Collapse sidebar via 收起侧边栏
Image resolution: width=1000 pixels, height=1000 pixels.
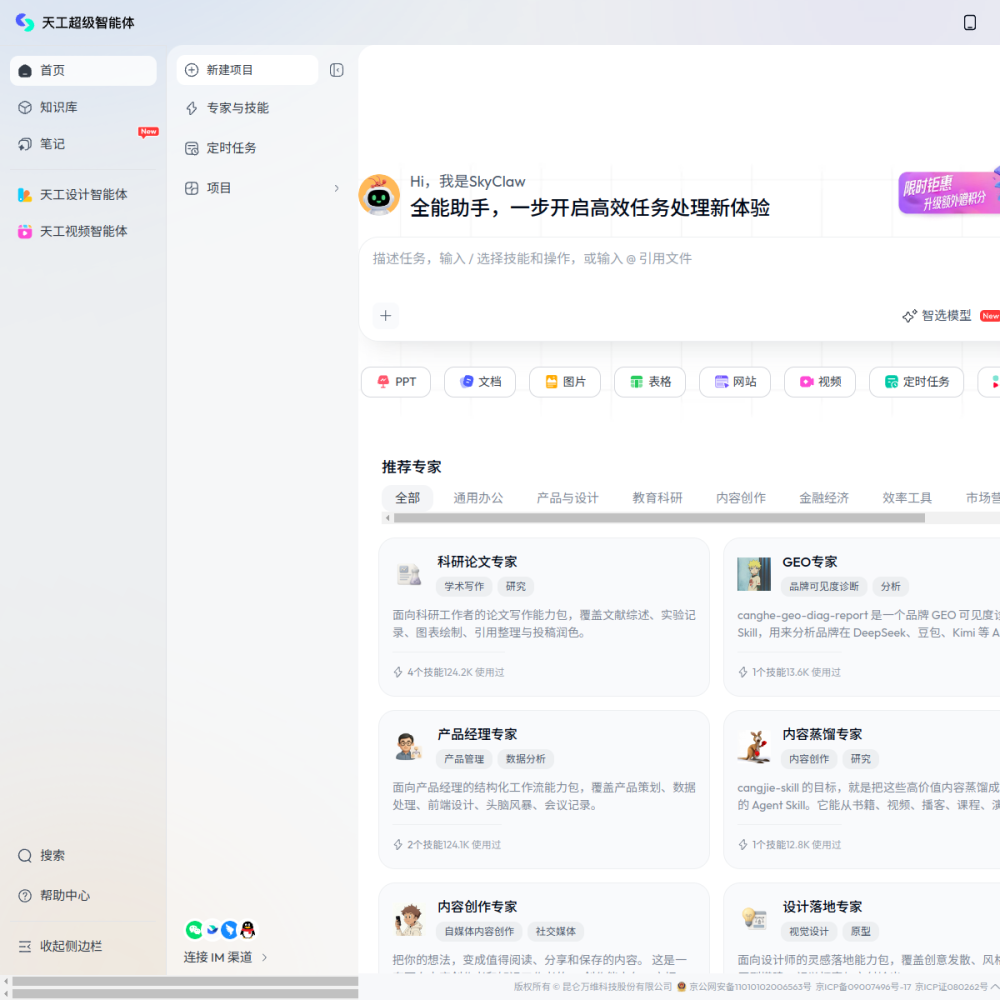click(x=83, y=946)
